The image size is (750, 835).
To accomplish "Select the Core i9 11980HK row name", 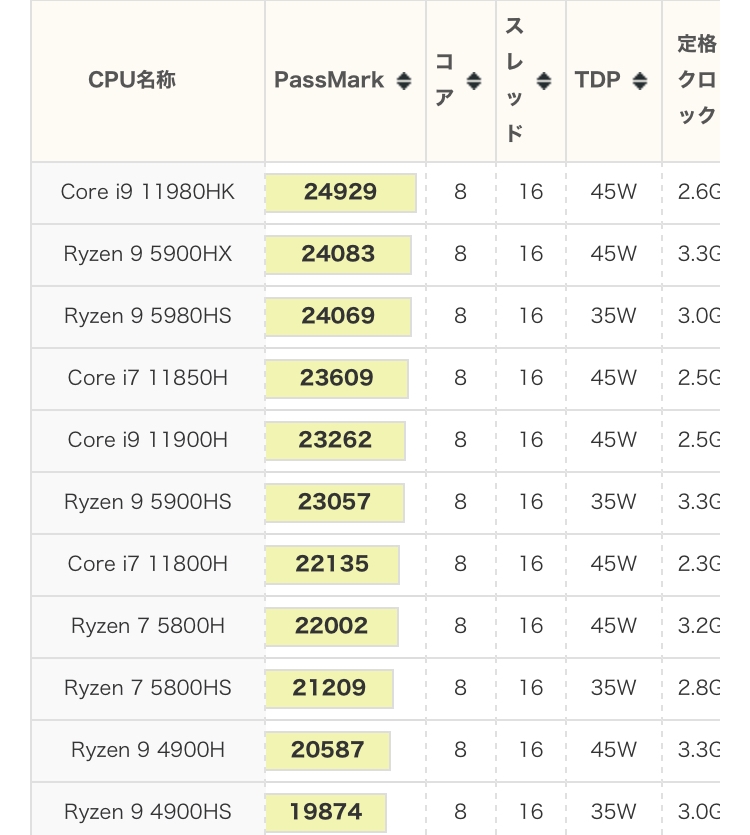I will [x=148, y=192].
